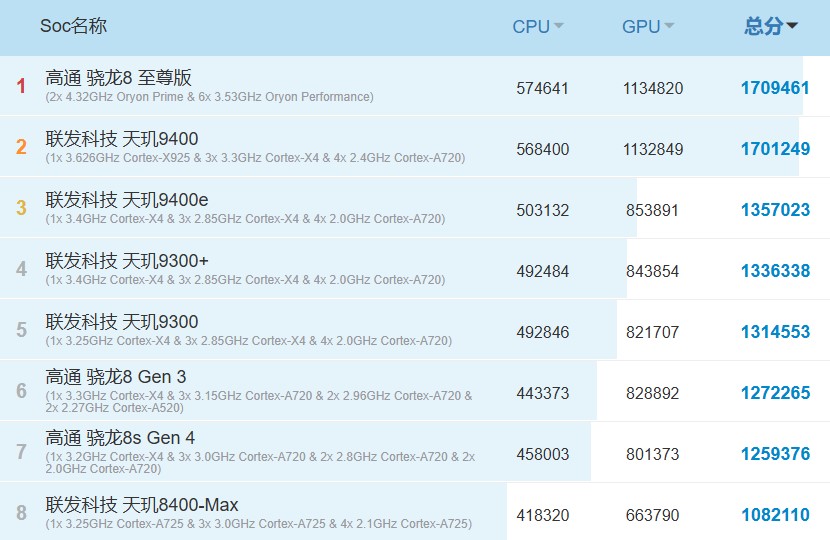The image size is (830, 540).
Task: Select CPU score 568400
Action: coord(543,149)
